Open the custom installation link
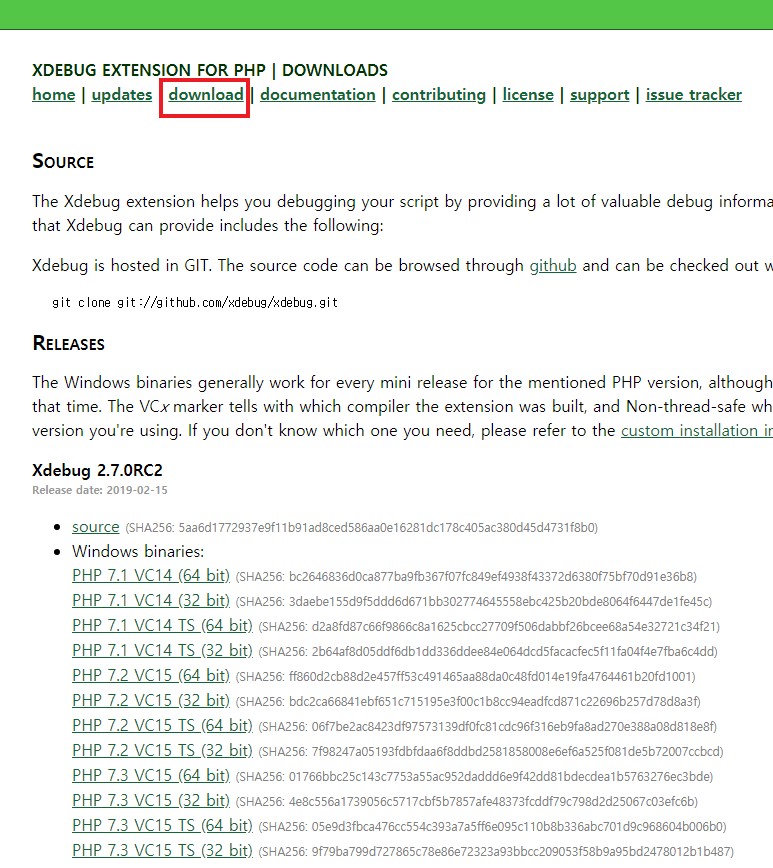773x868 pixels. tap(697, 431)
